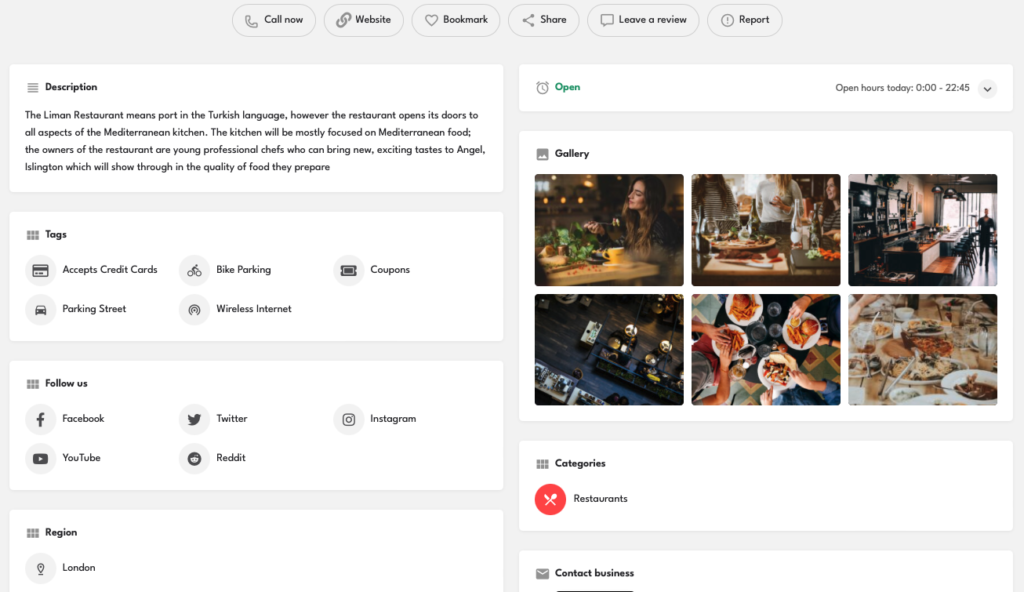1024x592 pixels.
Task: Click the London location pin icon
Action: [40, 568]
